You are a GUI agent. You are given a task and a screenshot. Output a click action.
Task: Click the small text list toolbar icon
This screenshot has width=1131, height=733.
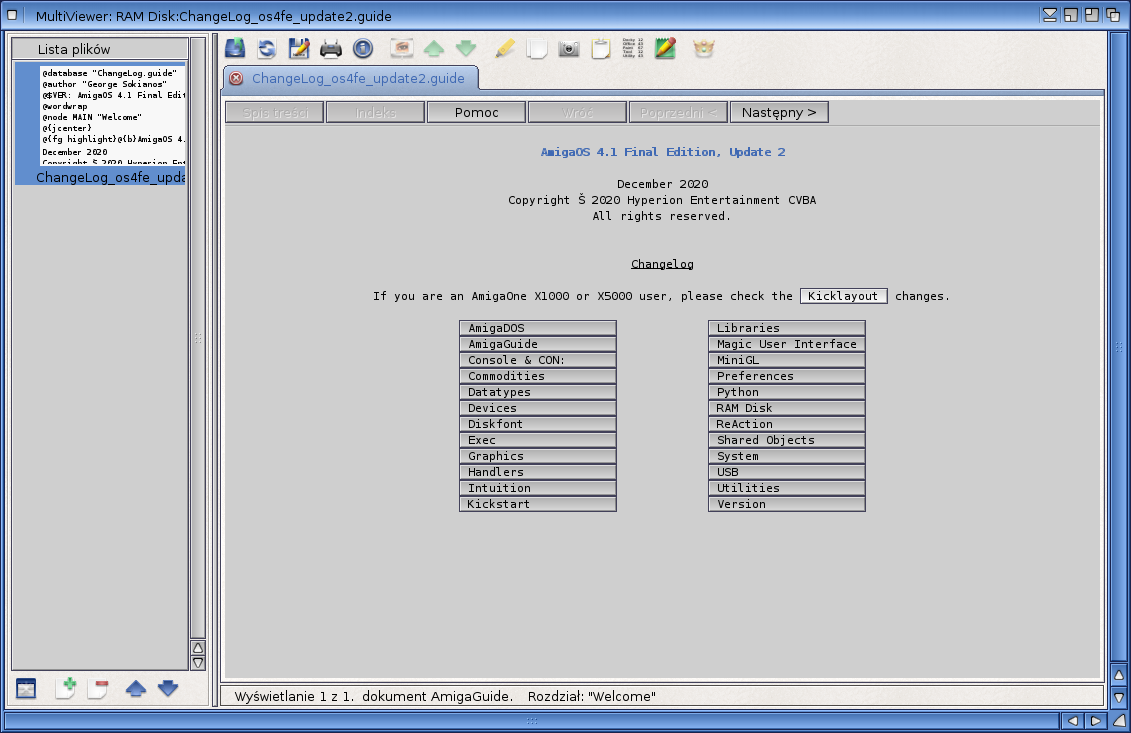click(633, 48)
